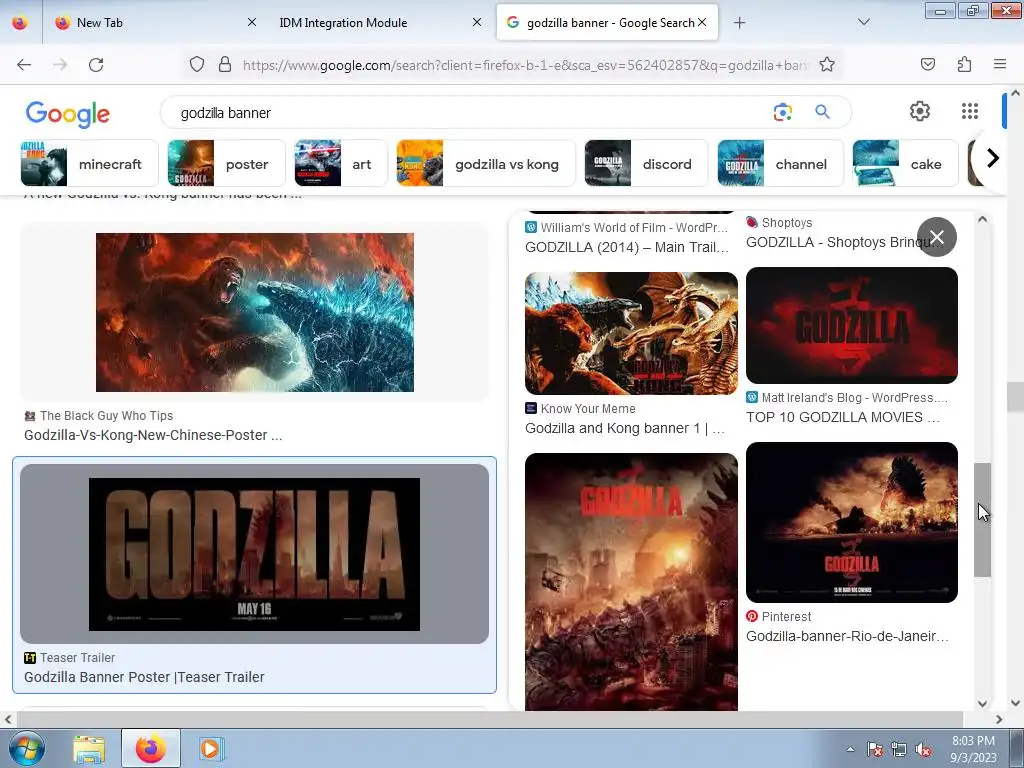Open Windows Explorer from taskbar
This screenshot has height=768, width=1024.
[x=89, y=748]
